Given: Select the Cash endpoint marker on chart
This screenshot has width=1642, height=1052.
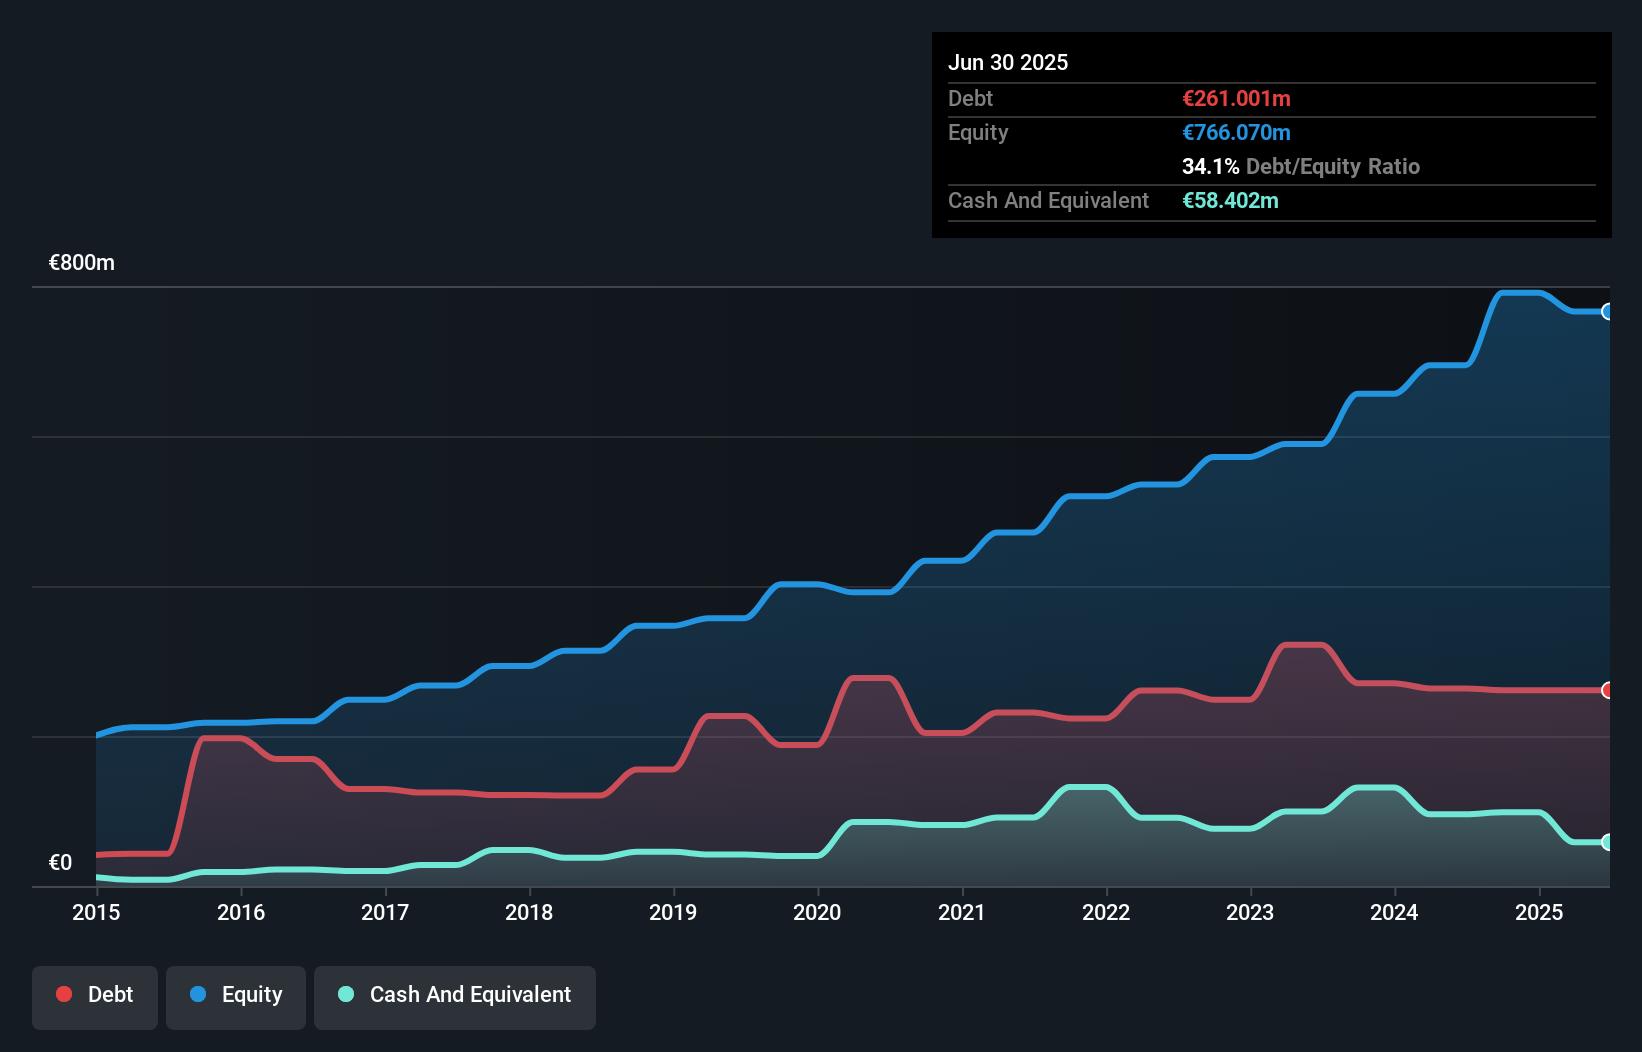Looking at the screenshot, I should click(1608, 842).
